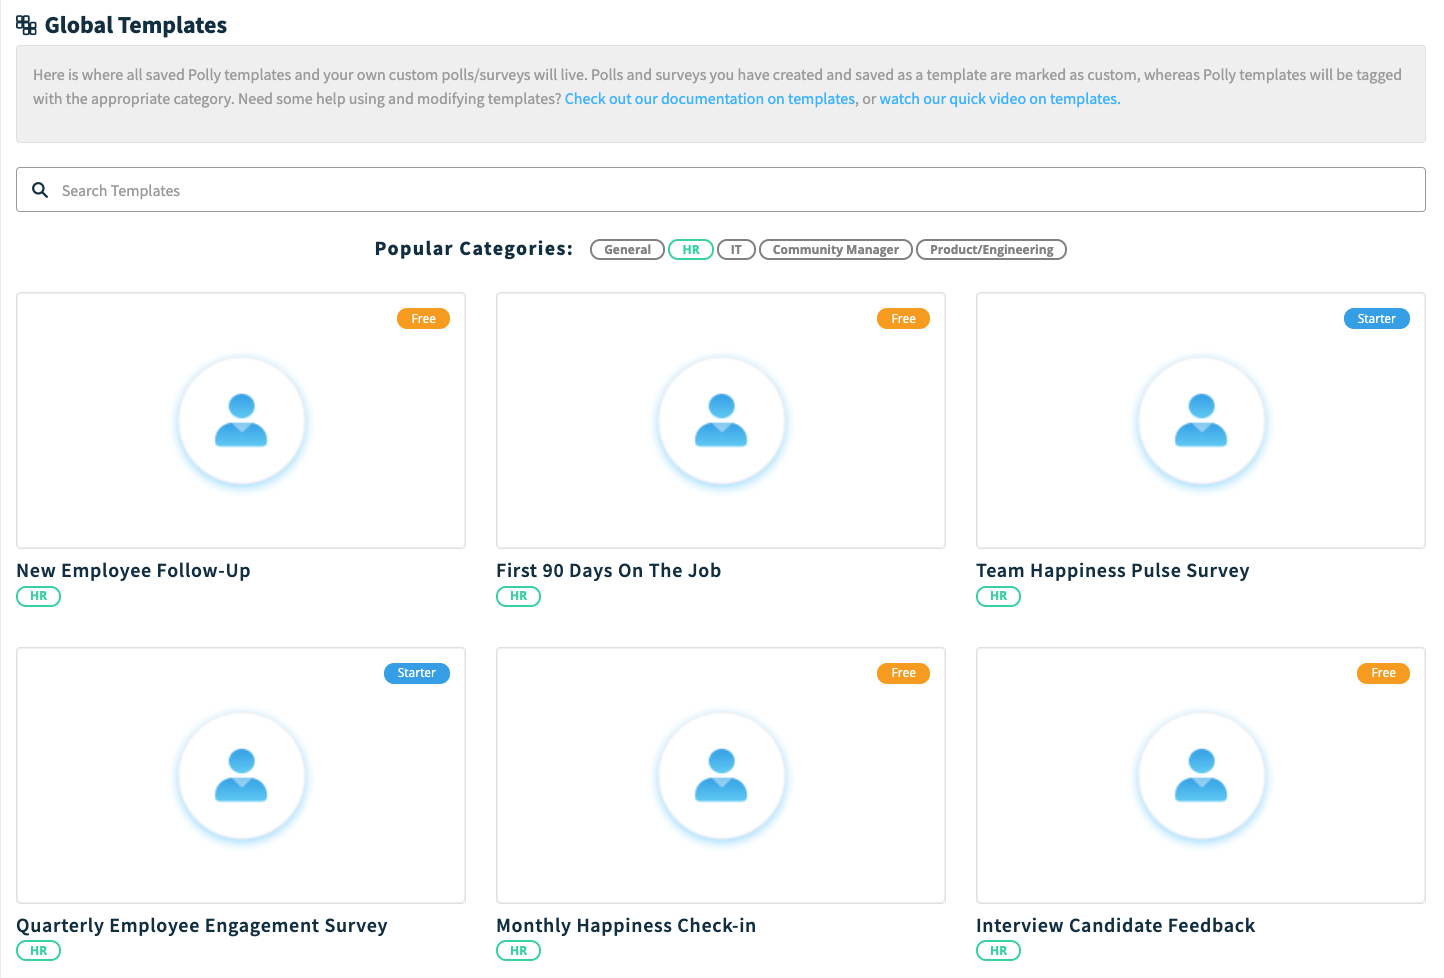Click the search magnifier icon
This screenshot has height=978, width=1444.
(40, 190)
